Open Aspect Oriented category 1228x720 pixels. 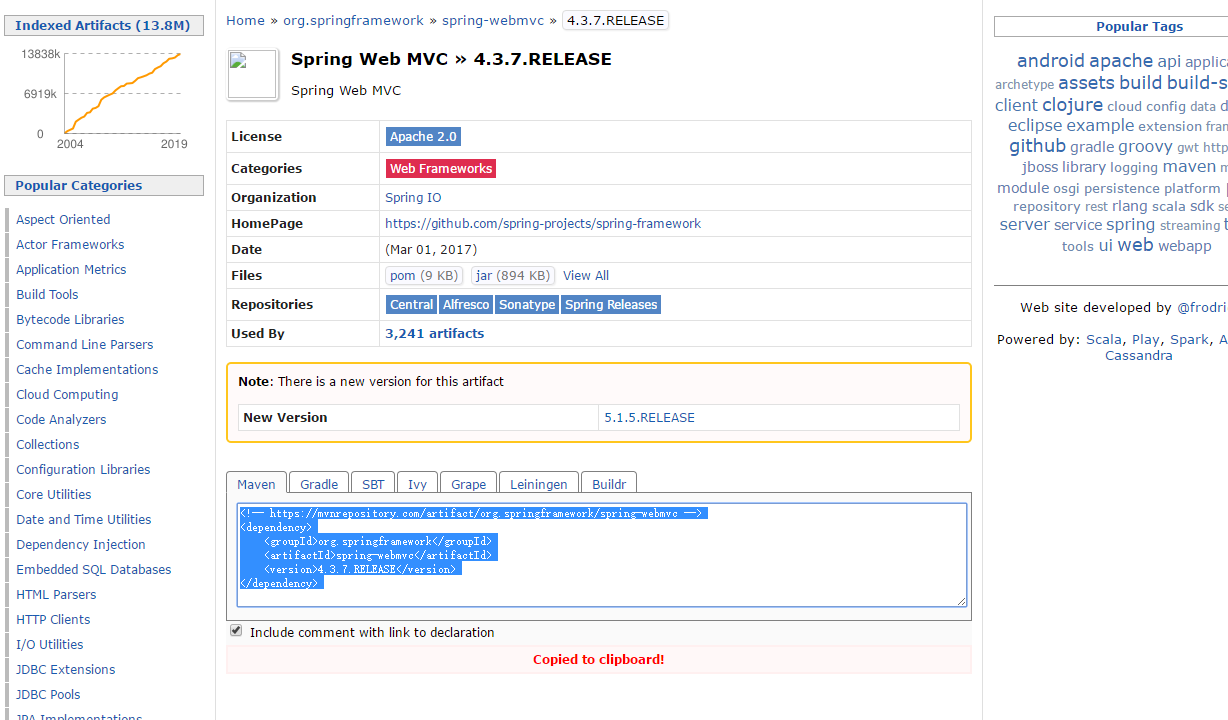63,220
